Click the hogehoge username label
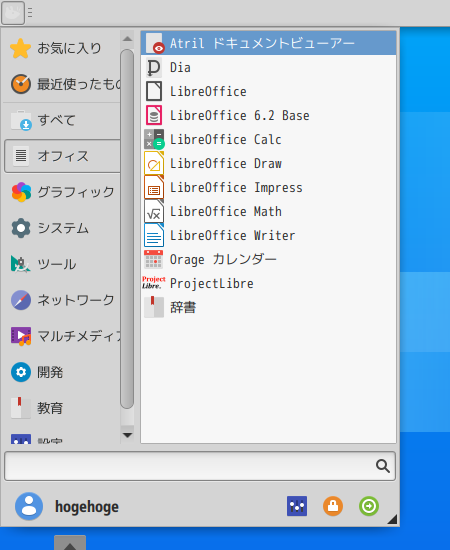Viewport: 450px width, 550px height. coord(87,507)
